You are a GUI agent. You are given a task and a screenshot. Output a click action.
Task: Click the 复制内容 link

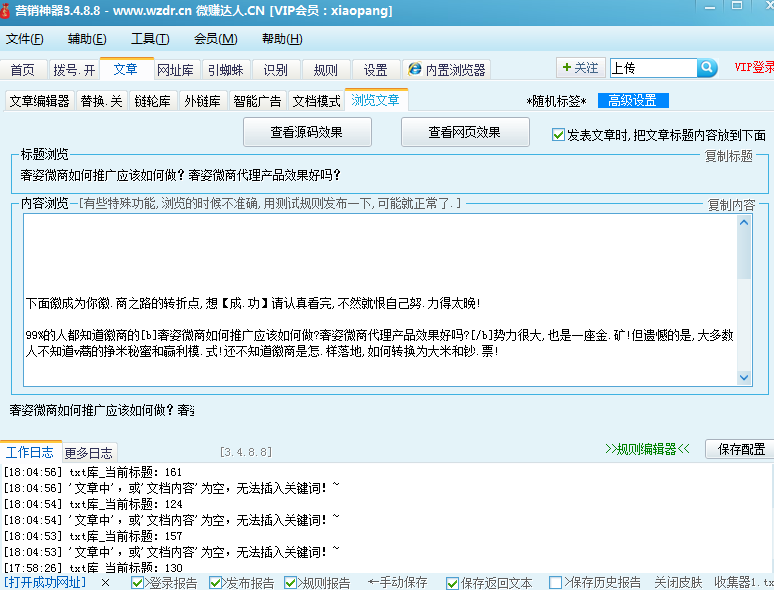click(731, 205)
